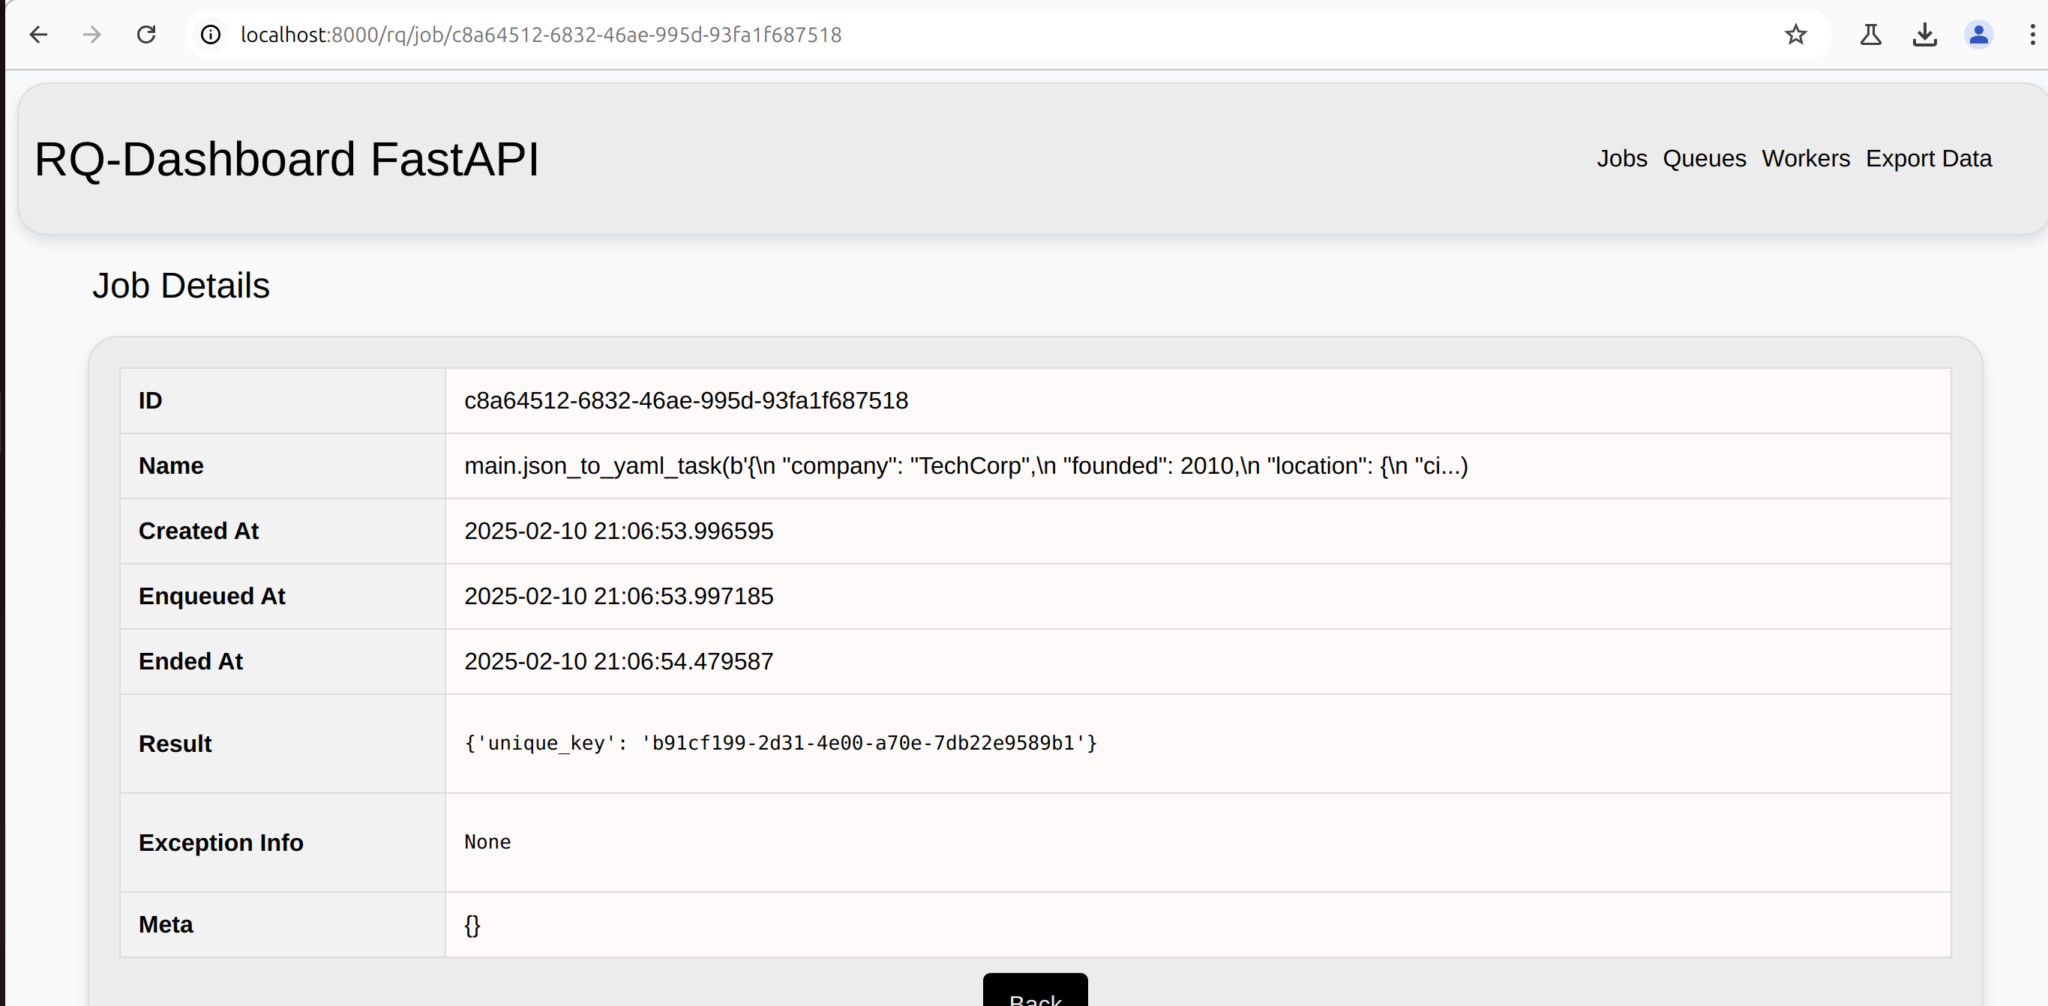
Task: Click the truncated Name cell of the job
Action: [x=966, y=465]
